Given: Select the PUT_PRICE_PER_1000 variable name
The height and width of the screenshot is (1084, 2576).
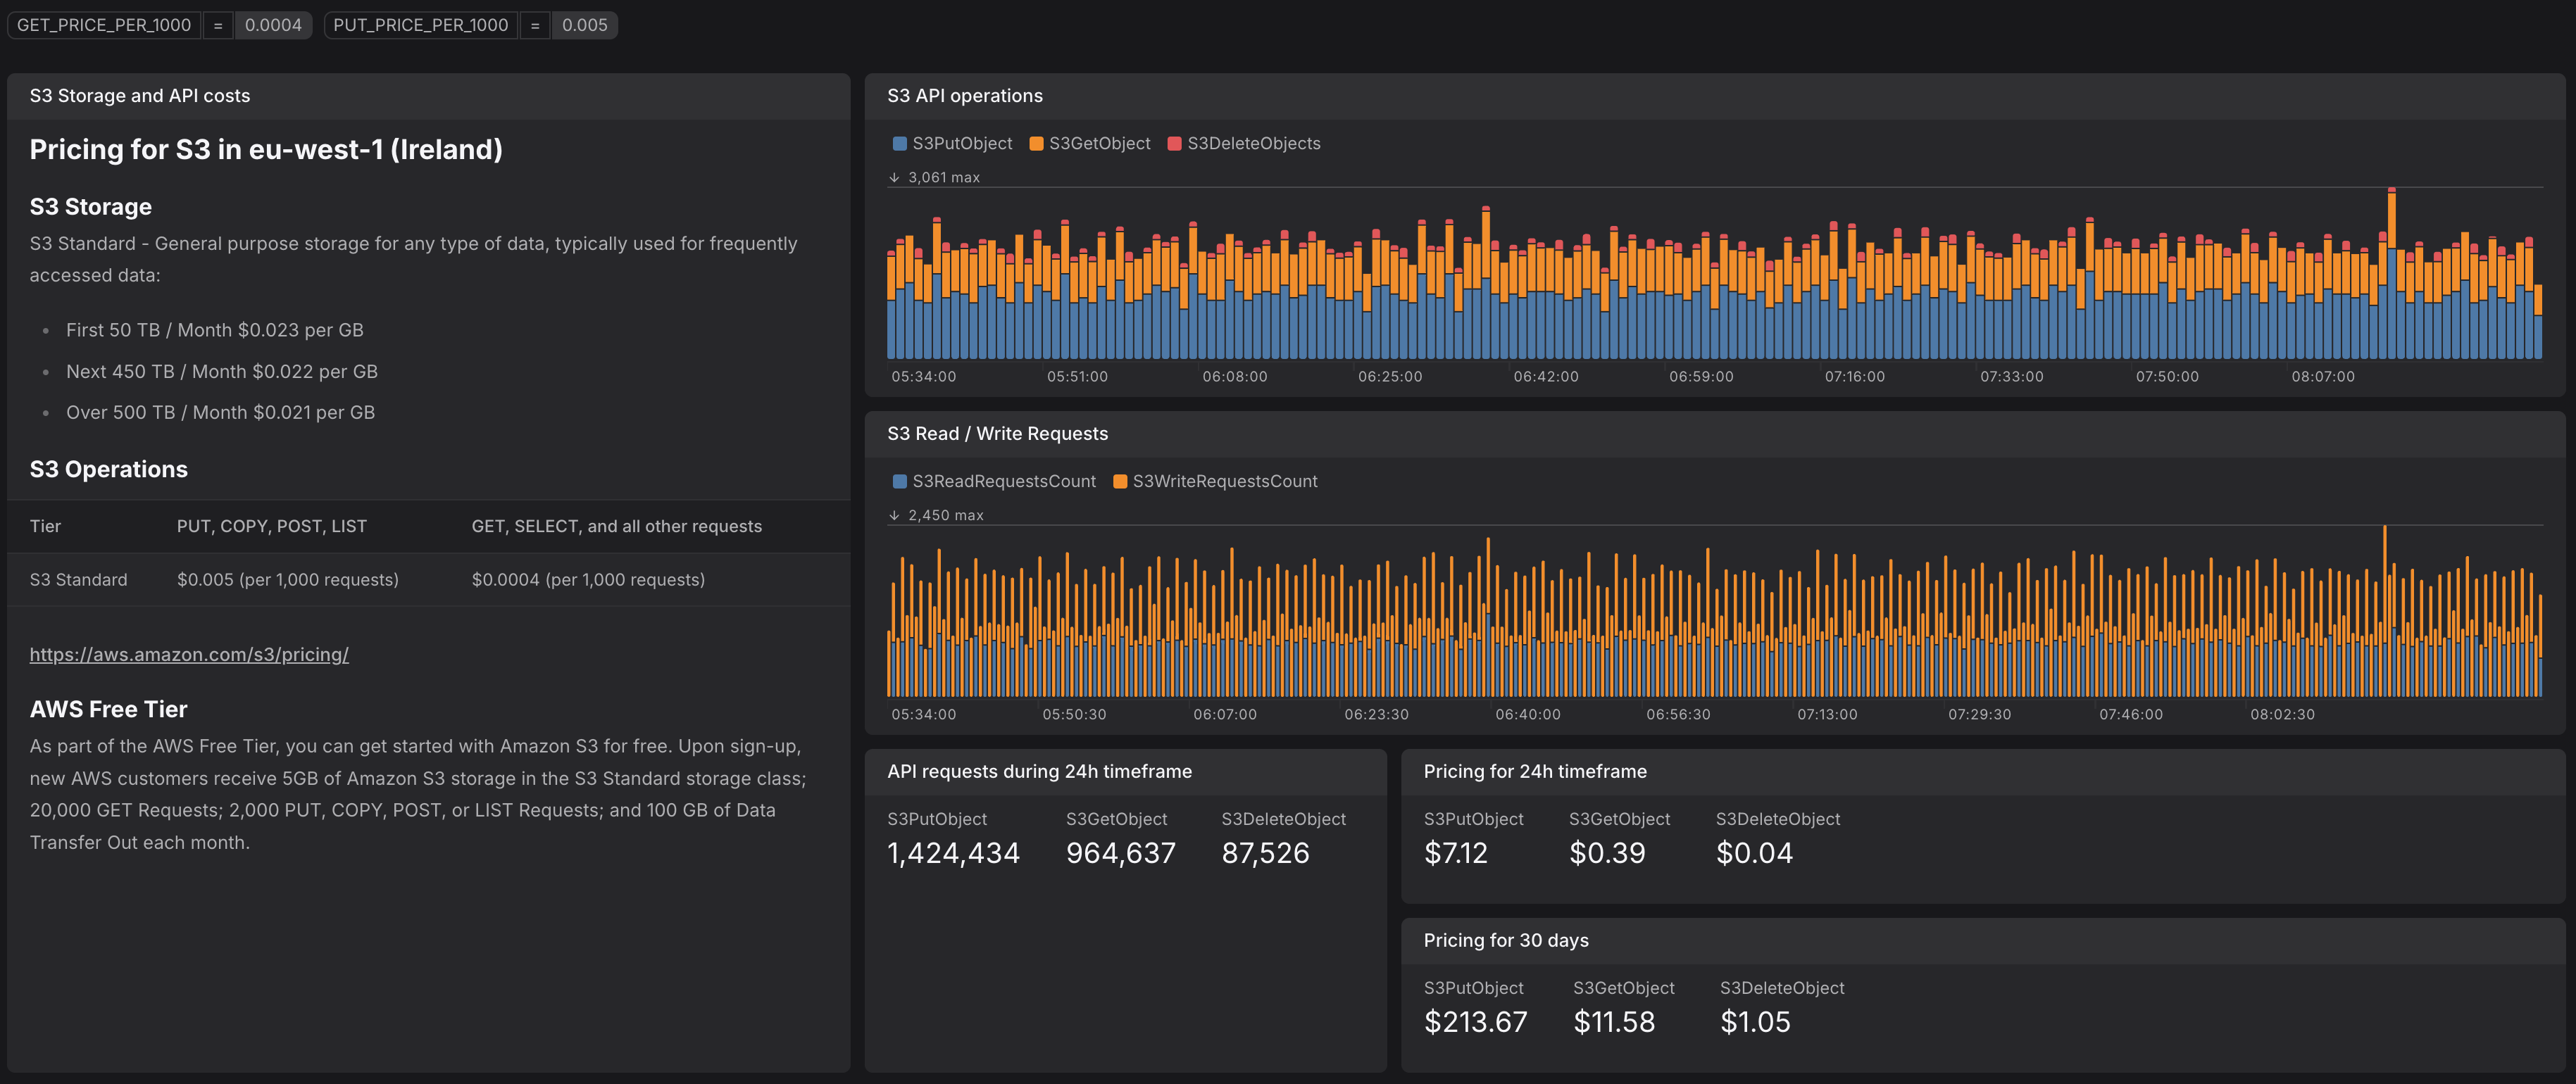Looking at the screenshot, I should point(420,25).
